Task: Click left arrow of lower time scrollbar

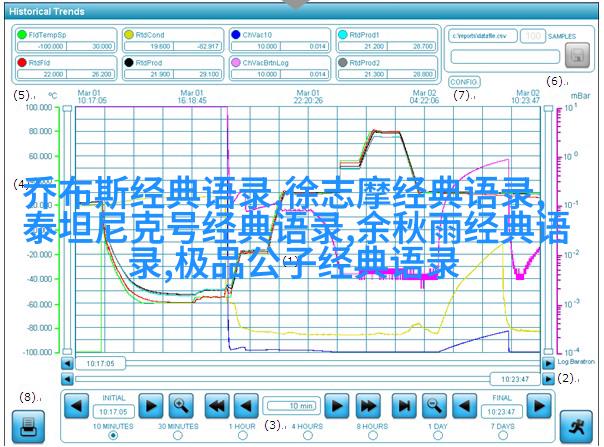Action: (67, 379)
